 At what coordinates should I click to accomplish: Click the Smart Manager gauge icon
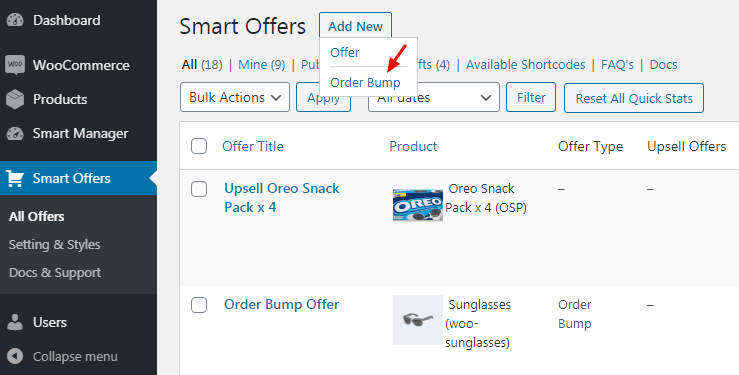[x=15, y=134]
